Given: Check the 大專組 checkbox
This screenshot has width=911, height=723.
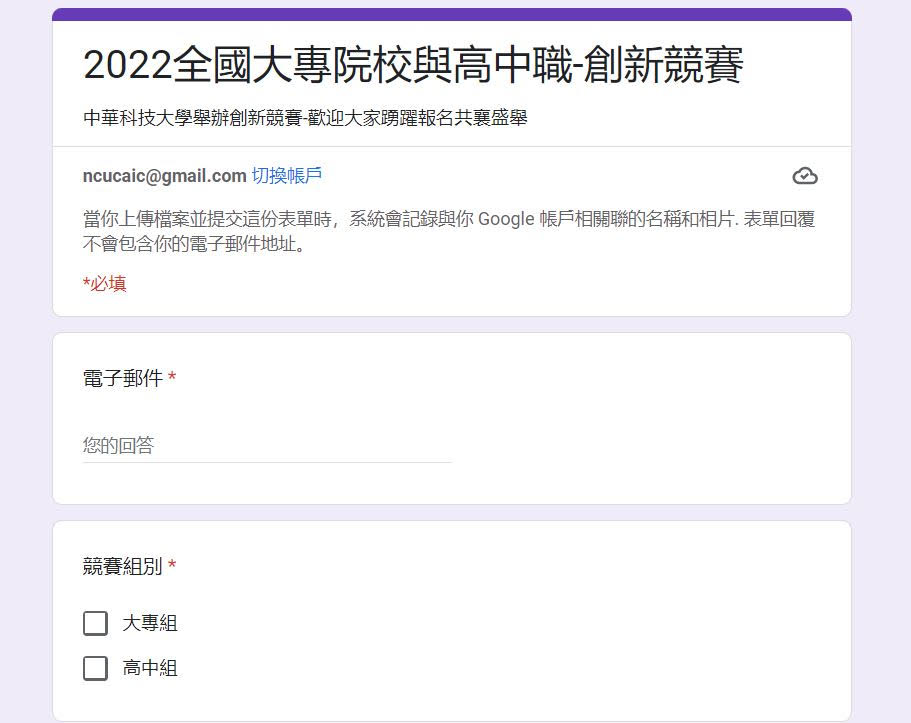Looking at the screenshot, I should tap(95, 623).
